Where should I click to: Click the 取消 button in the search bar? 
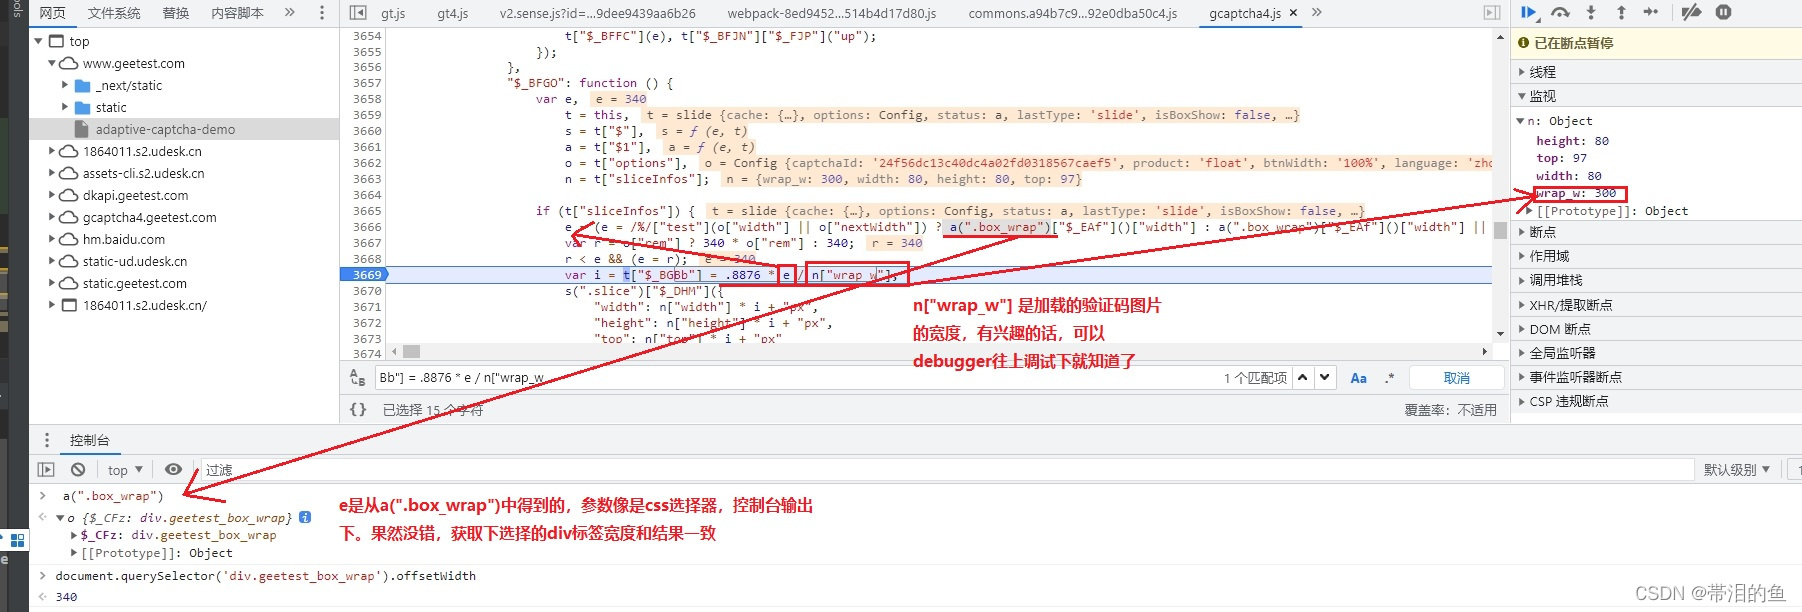1457,377
